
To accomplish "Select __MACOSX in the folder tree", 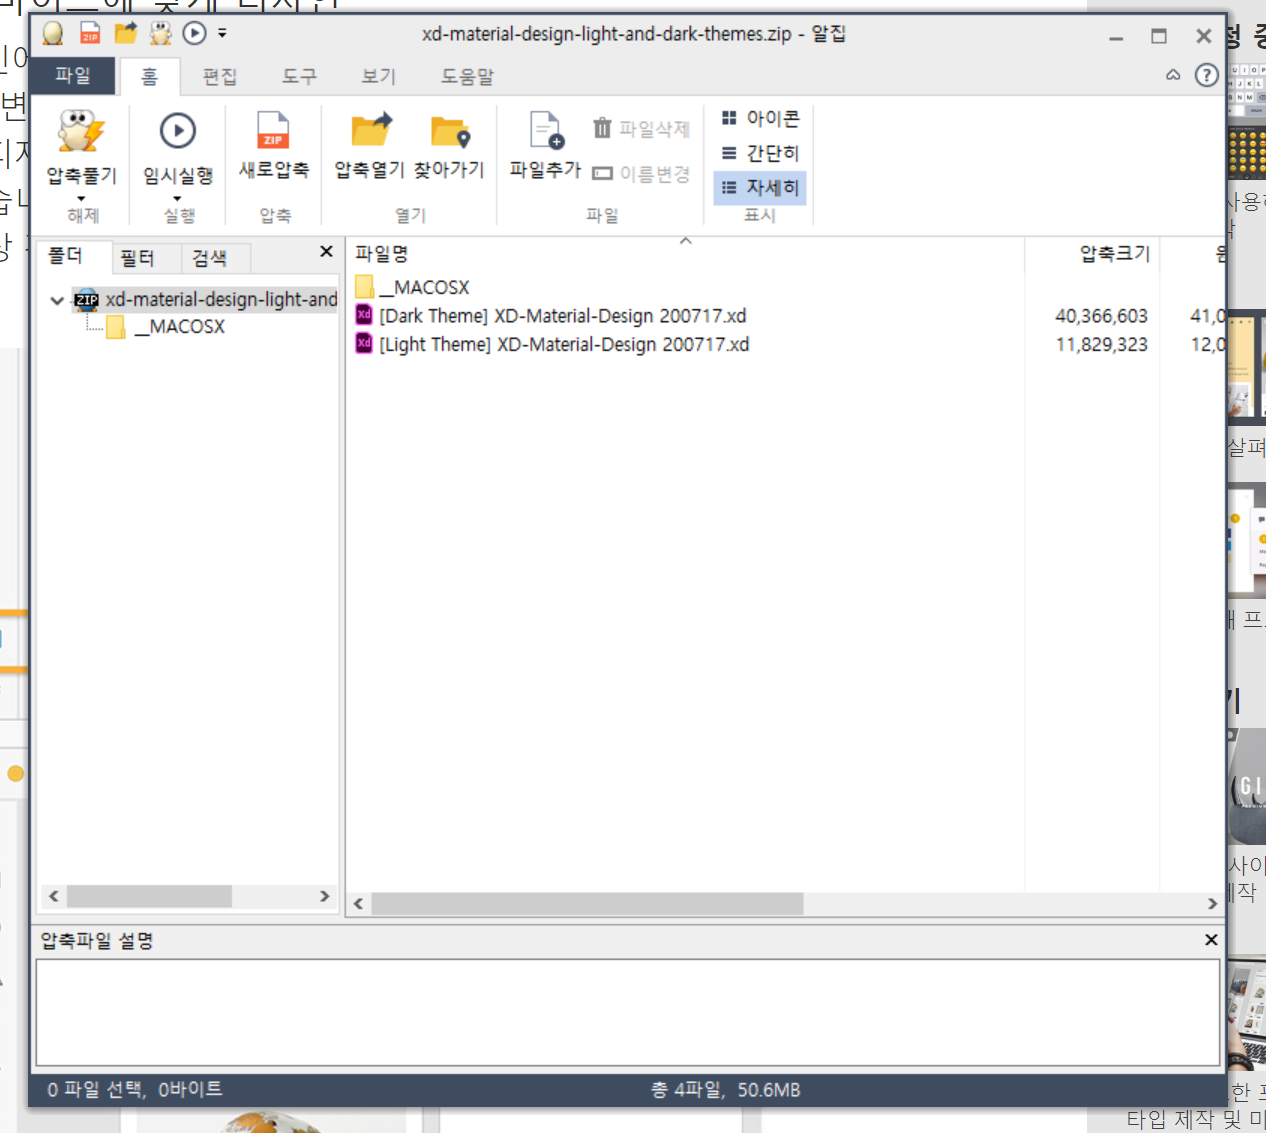I will 166,327.
